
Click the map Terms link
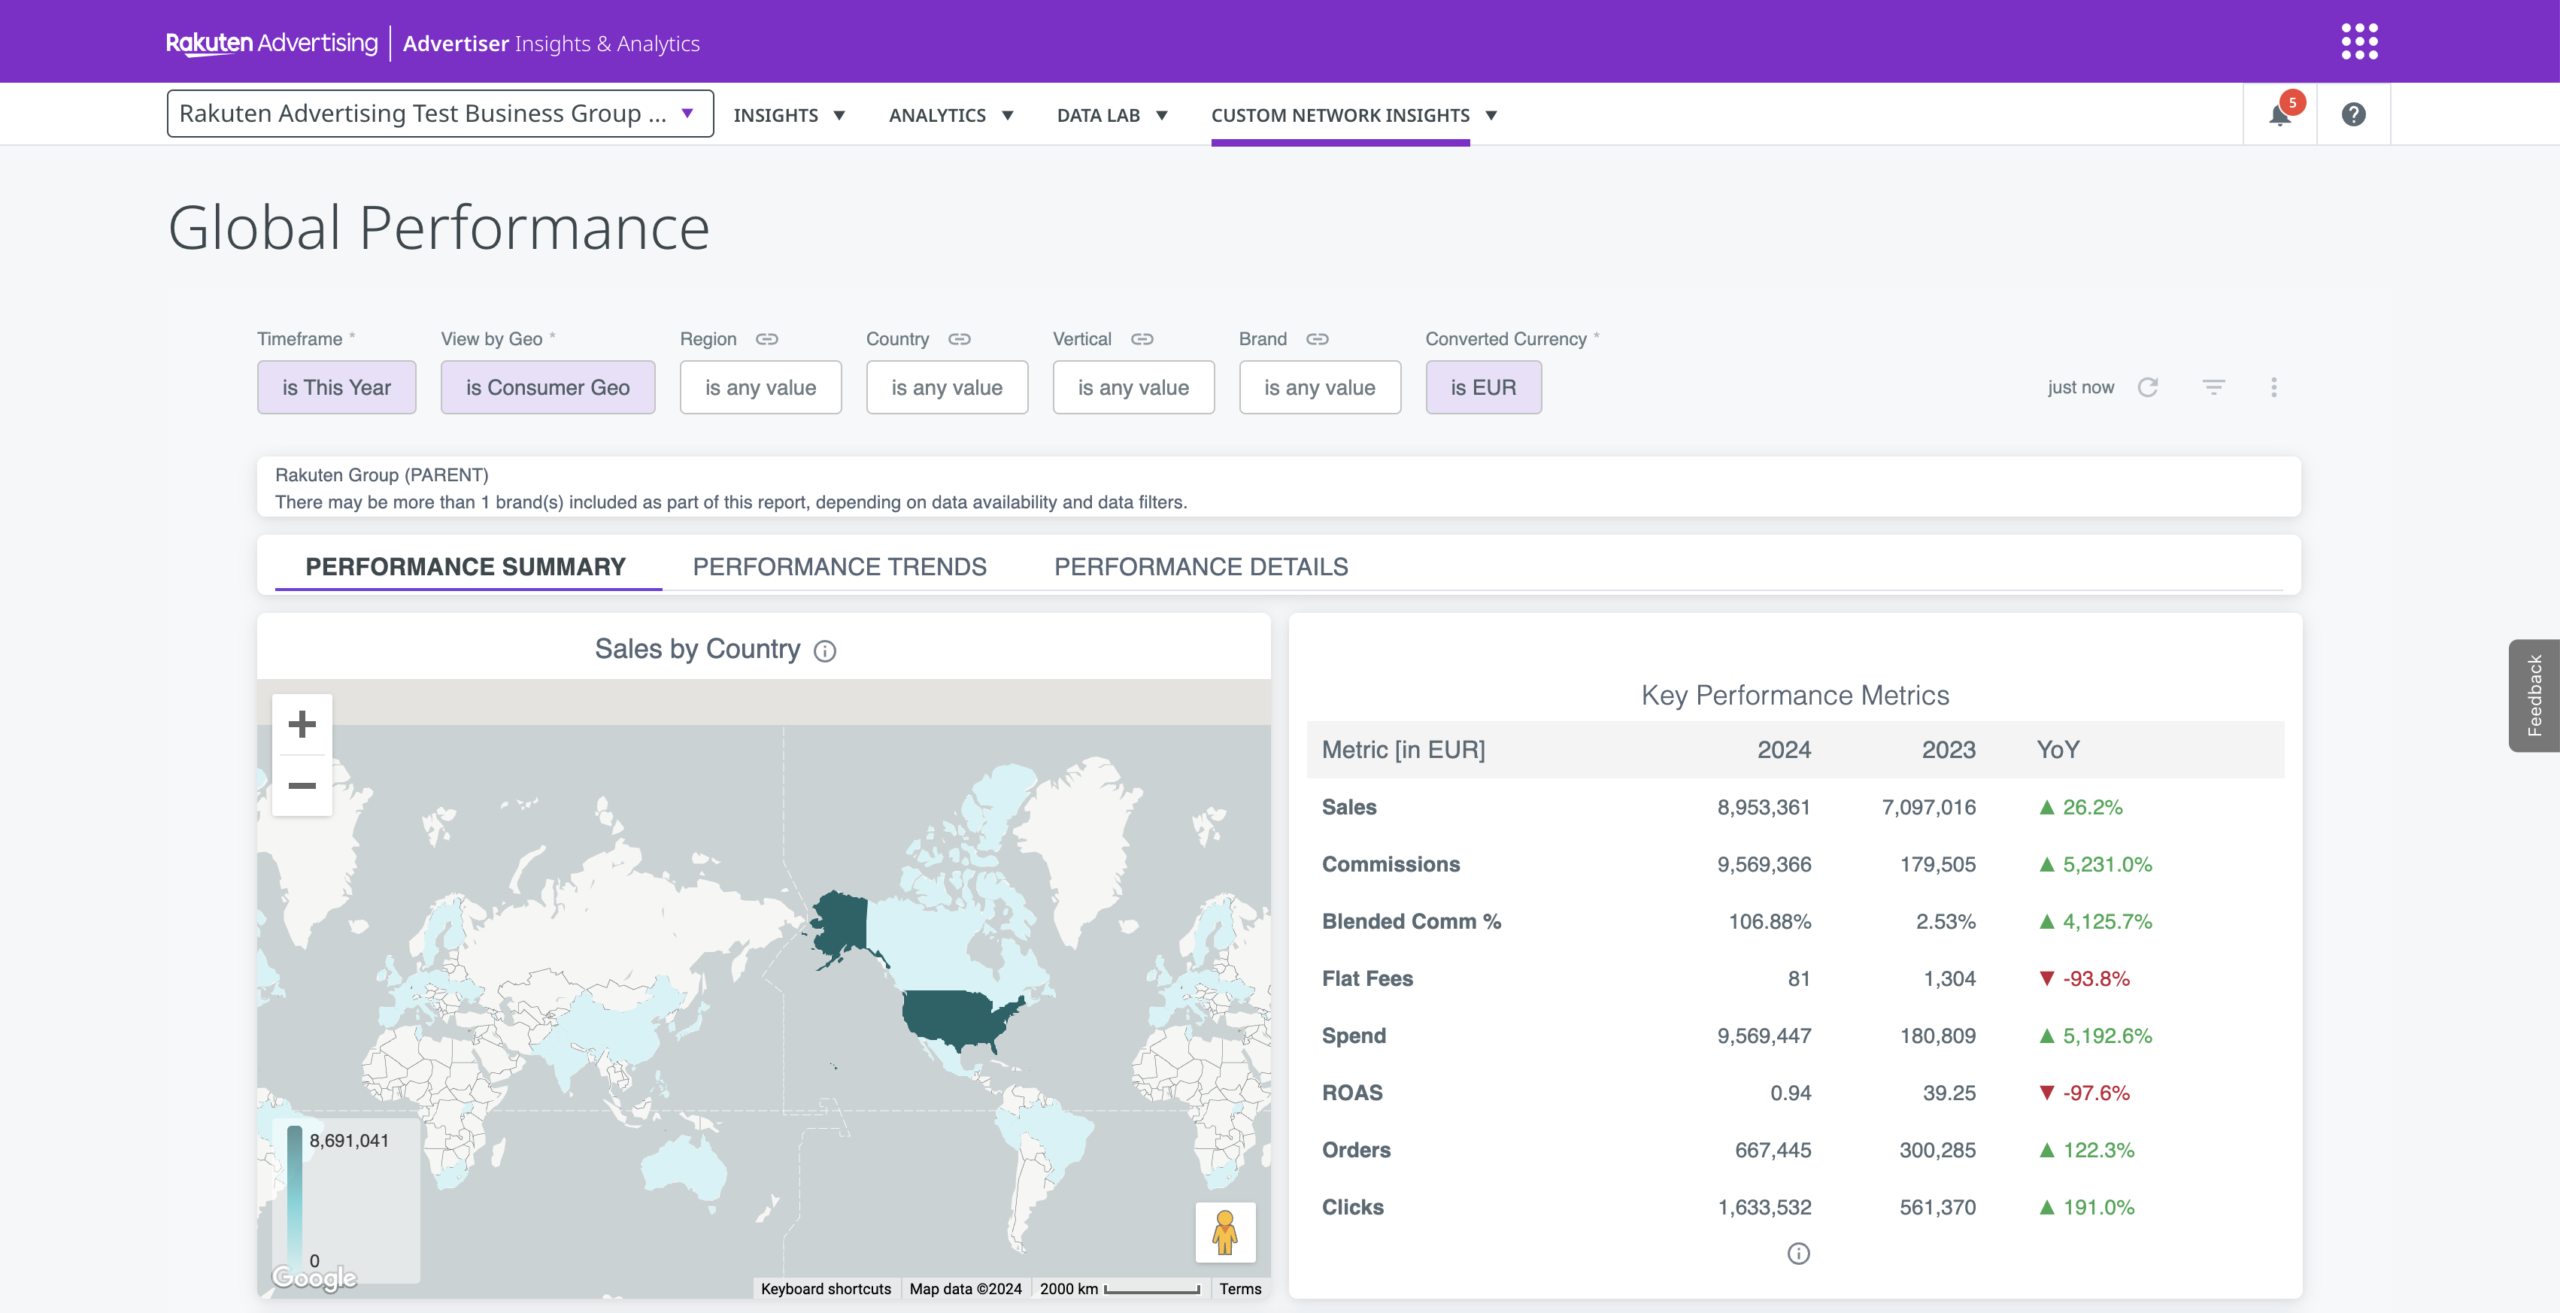tap(1240, 1289)
